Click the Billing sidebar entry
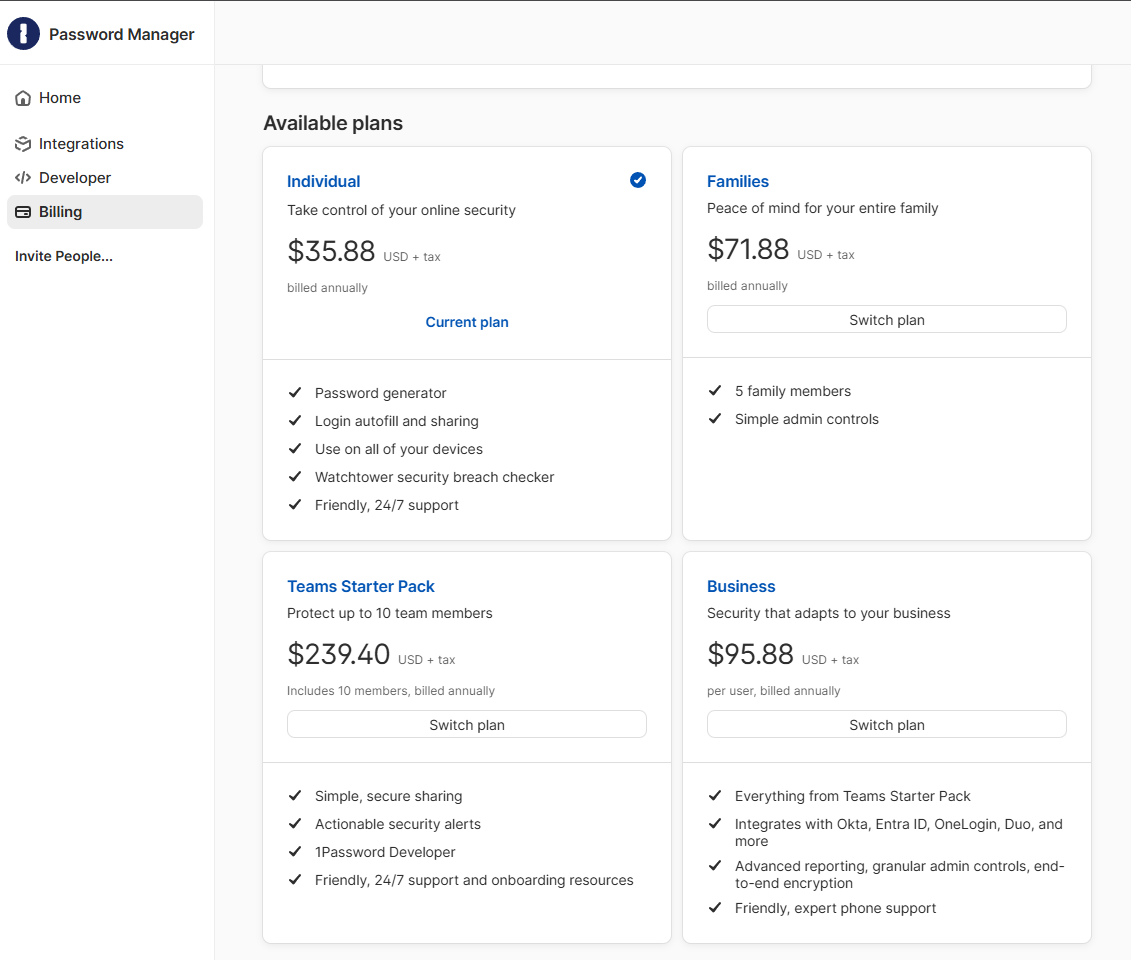 tap(60, 211)
